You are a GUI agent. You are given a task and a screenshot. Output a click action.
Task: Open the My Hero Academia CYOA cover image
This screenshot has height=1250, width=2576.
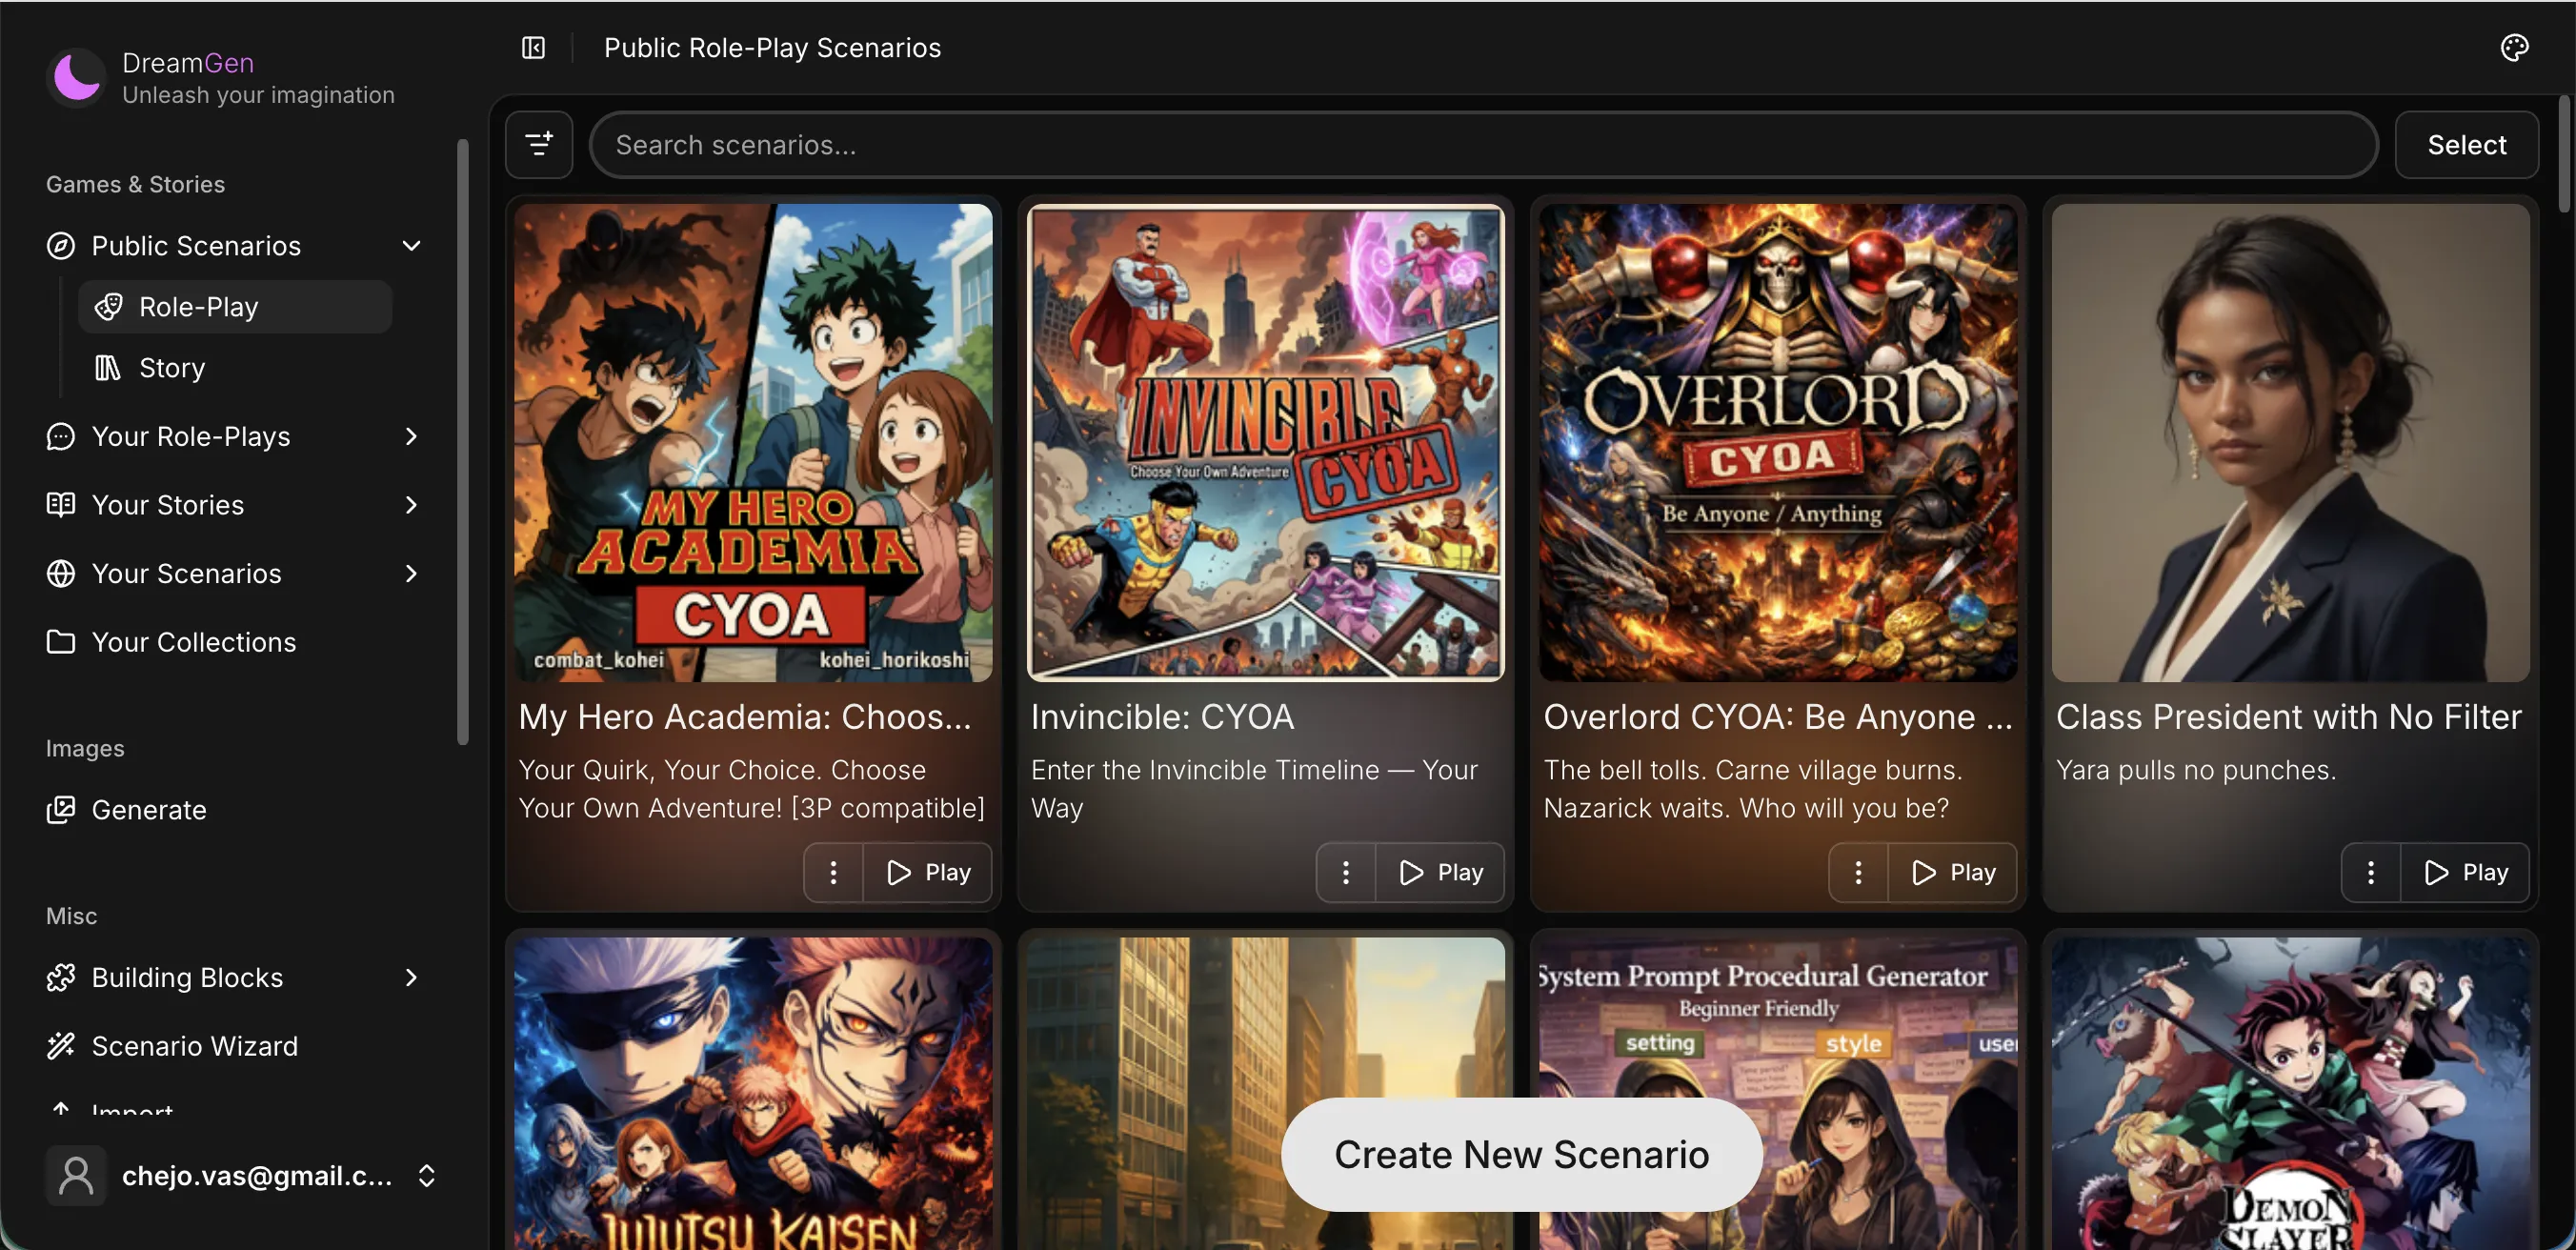(x=754, y=443)
